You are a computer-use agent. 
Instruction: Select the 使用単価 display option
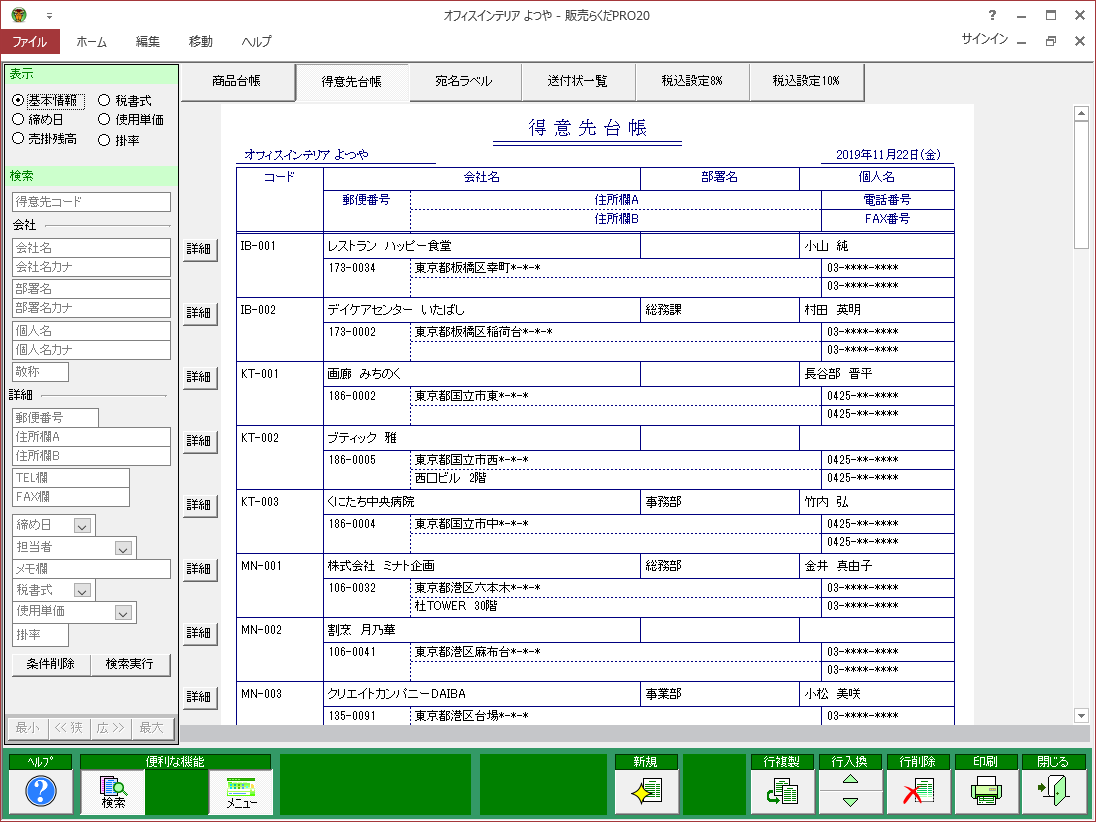click(104, 120)
